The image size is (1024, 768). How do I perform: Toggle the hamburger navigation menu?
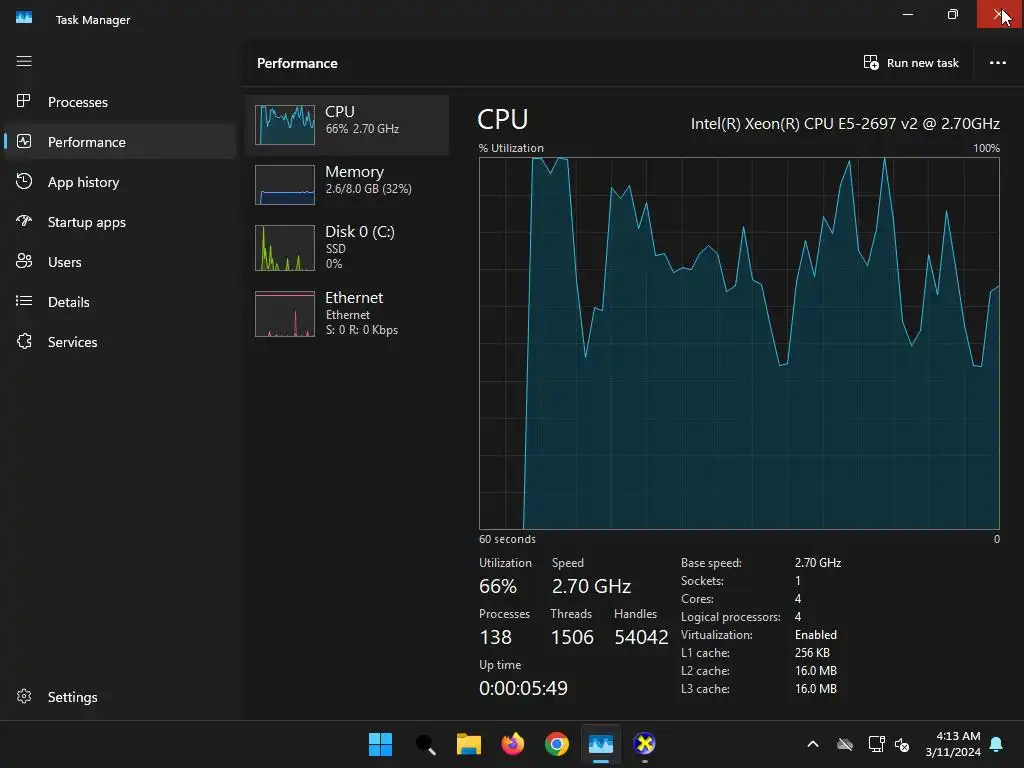[x=24, y=61]
